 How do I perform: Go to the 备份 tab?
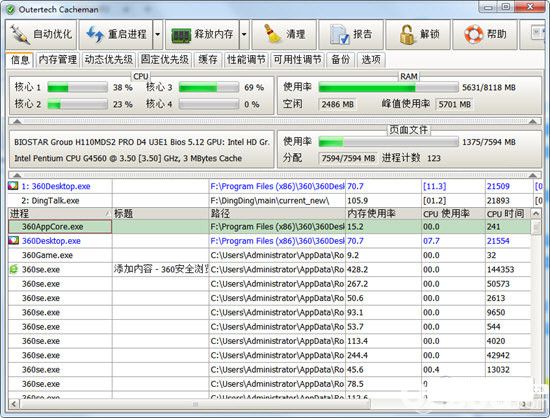click(x=341, y=60)
